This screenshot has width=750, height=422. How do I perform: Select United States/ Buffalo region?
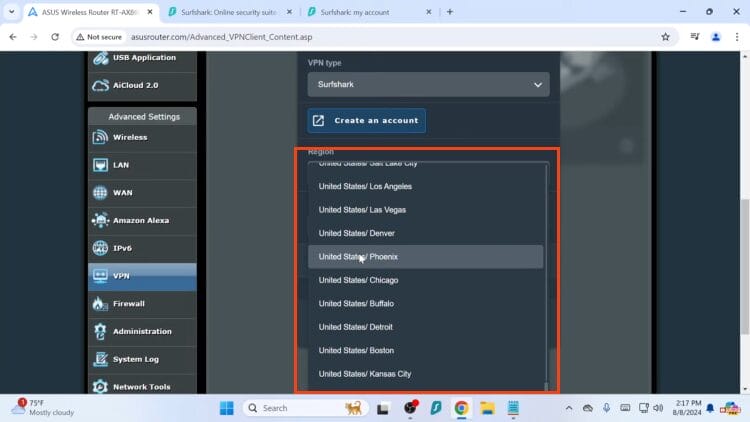(425, 303)
